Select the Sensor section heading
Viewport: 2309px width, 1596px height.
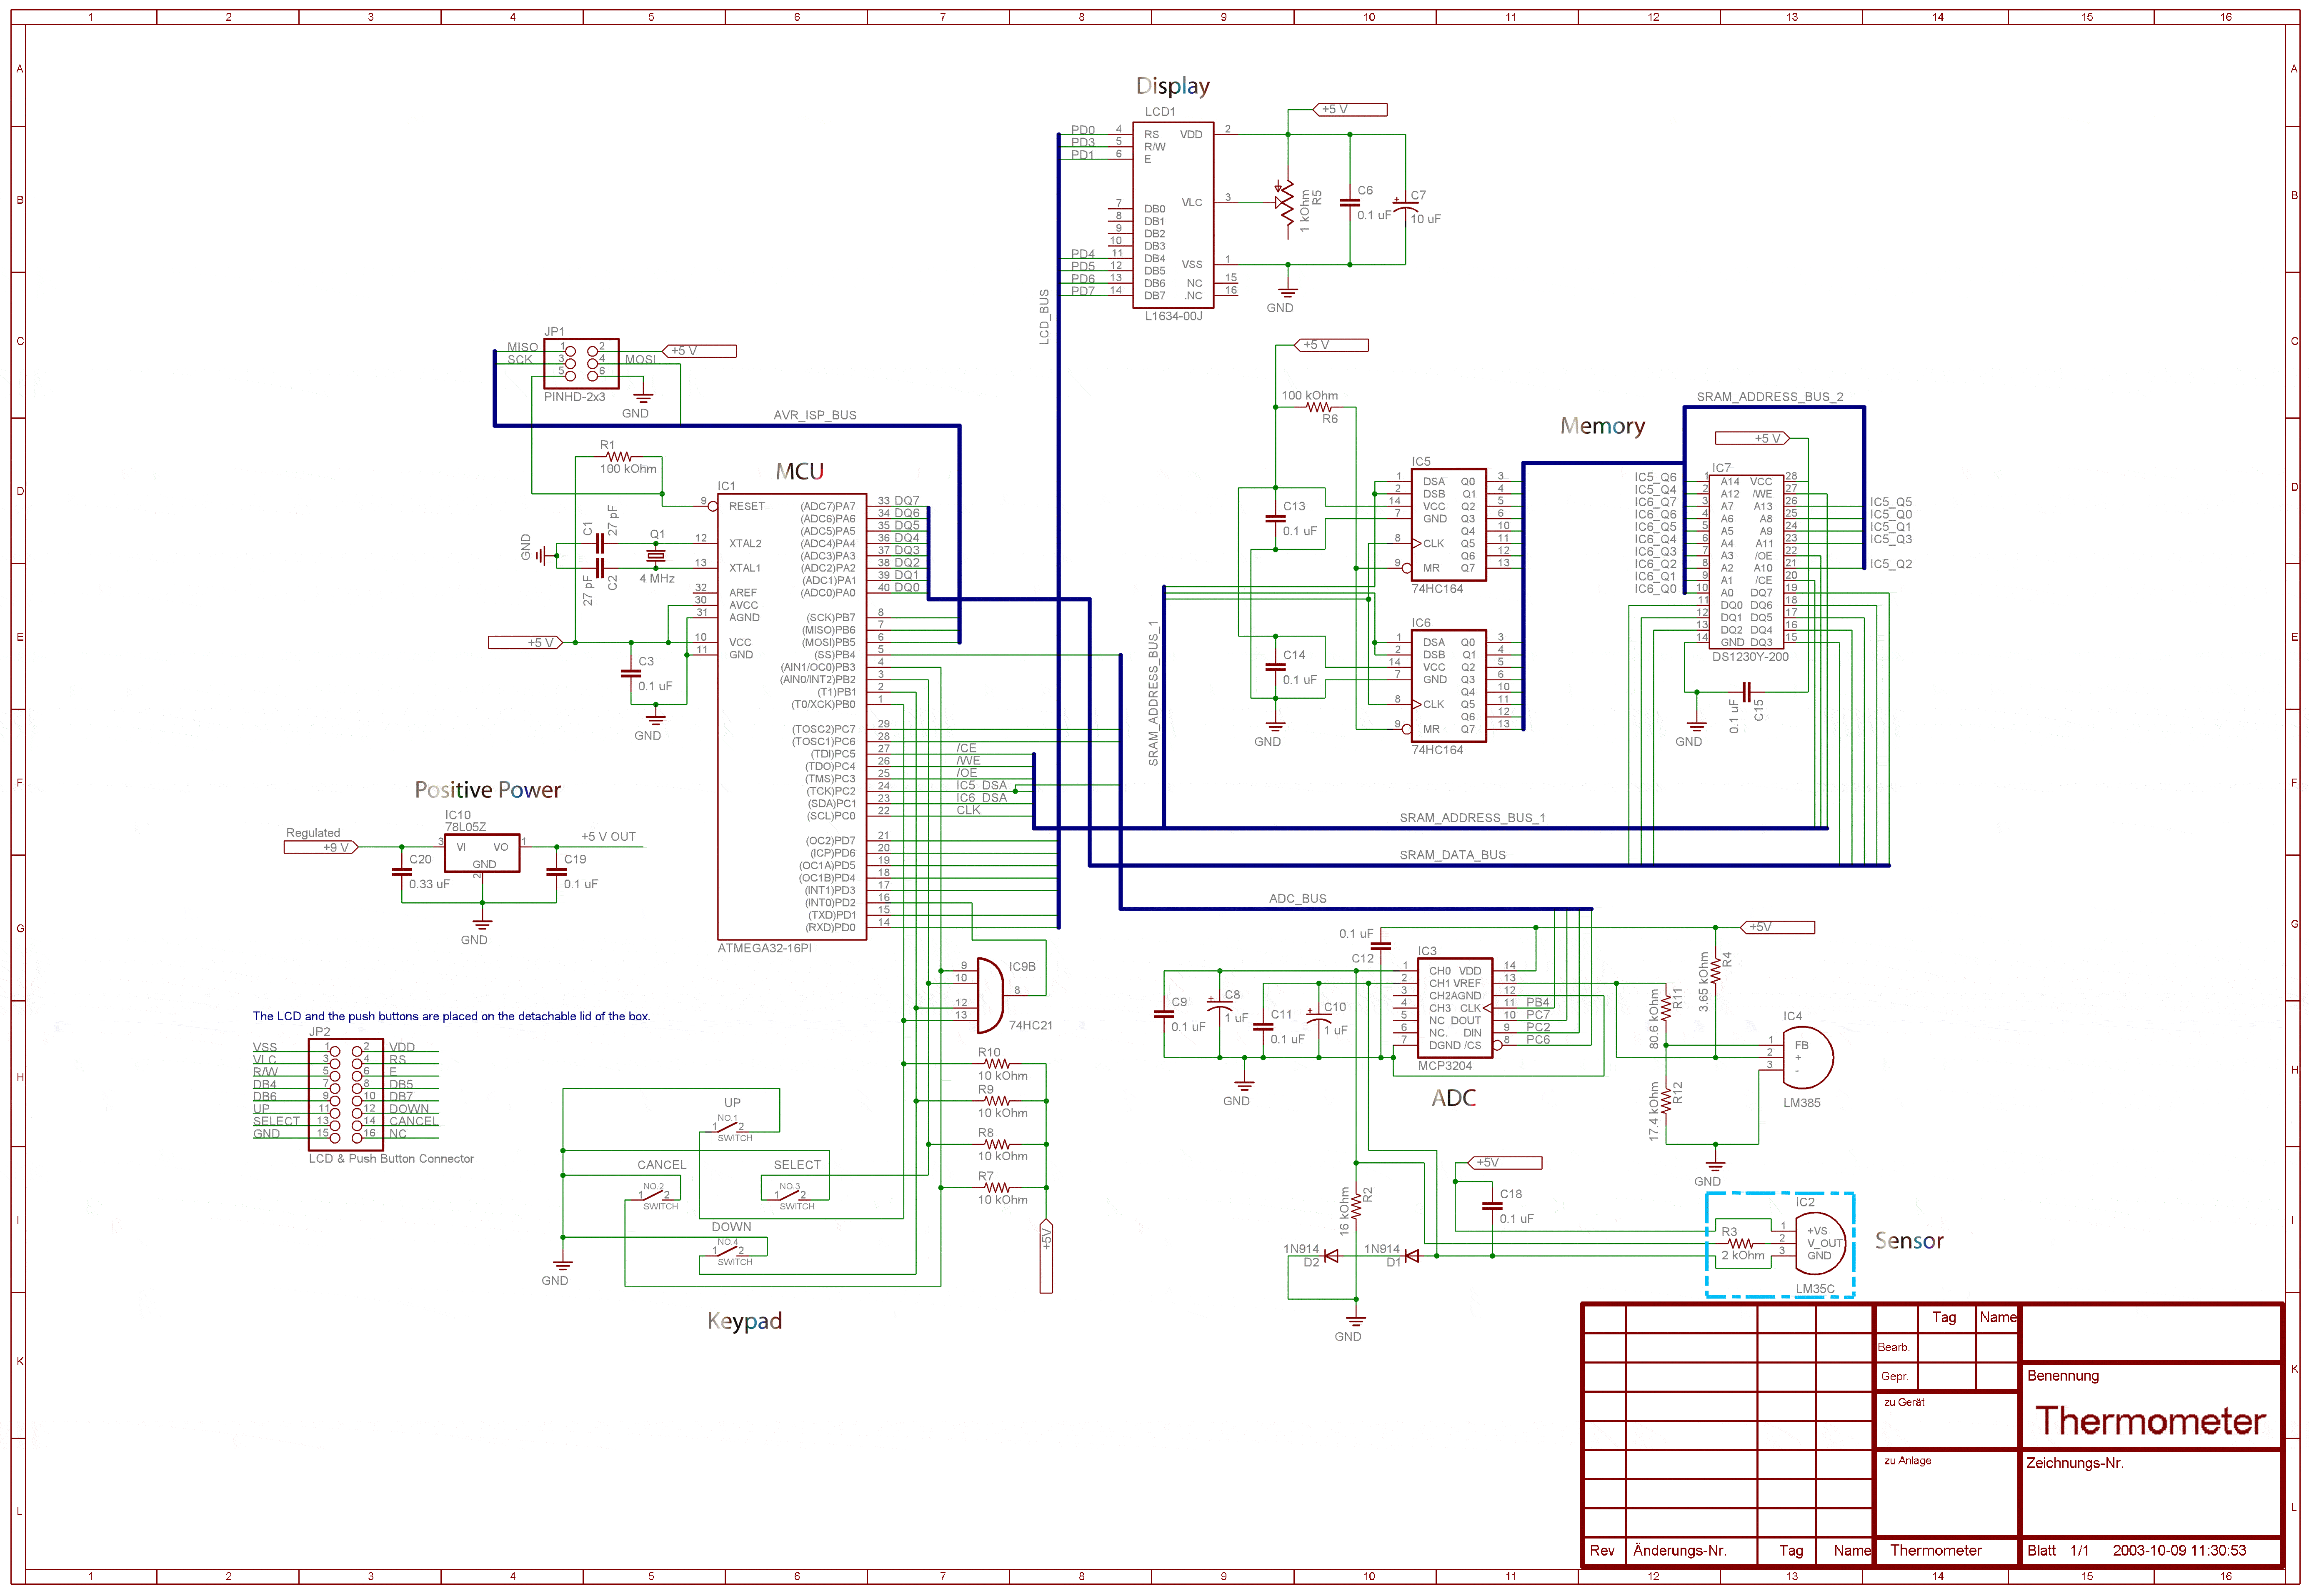point(1908,1241)
